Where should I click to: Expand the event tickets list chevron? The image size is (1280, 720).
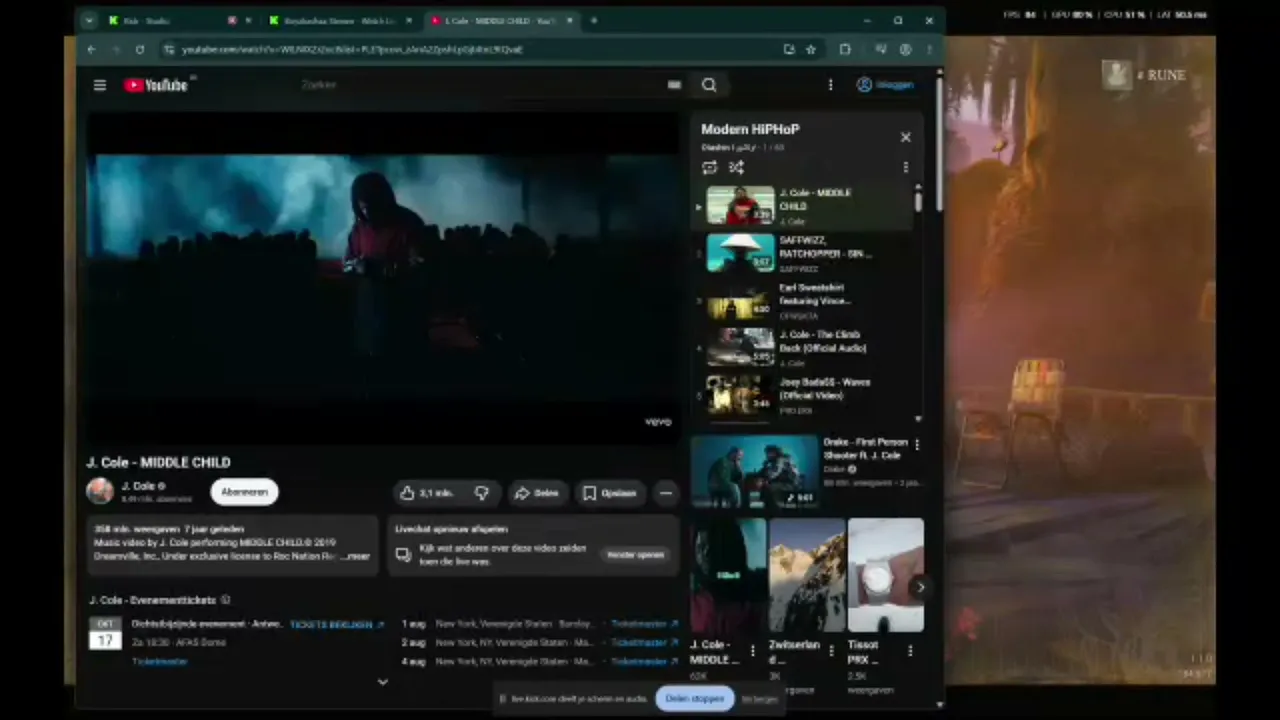[382, 682]
